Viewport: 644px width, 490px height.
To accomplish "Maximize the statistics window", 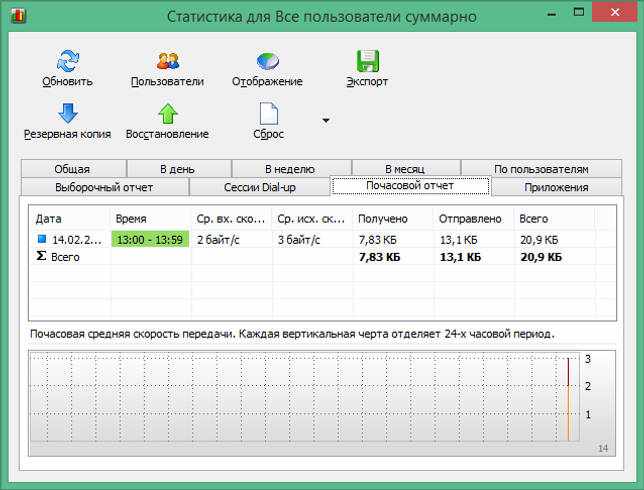I will tap(579, 12).
